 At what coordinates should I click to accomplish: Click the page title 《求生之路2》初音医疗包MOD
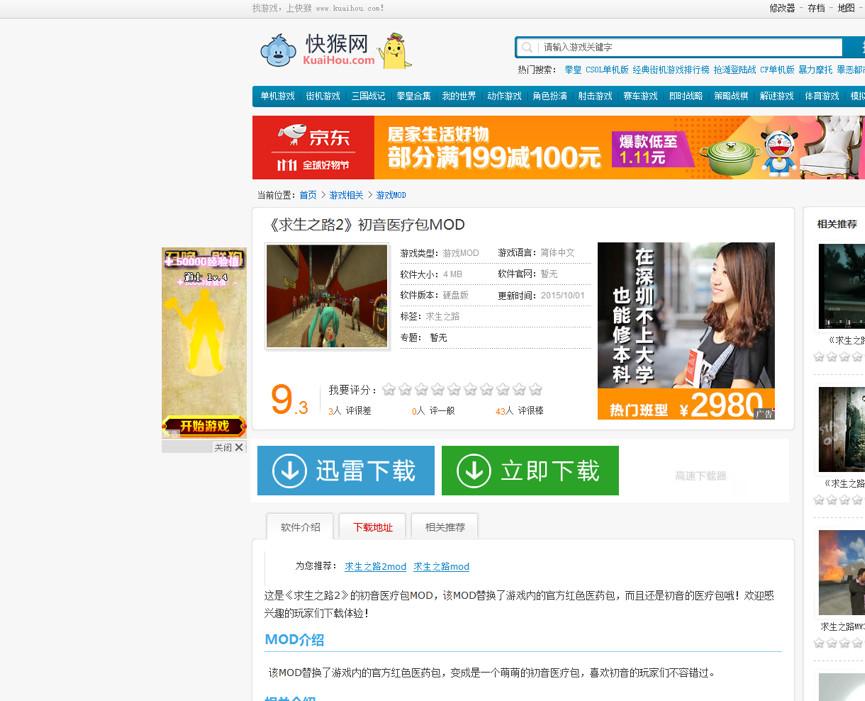point(367,225)
